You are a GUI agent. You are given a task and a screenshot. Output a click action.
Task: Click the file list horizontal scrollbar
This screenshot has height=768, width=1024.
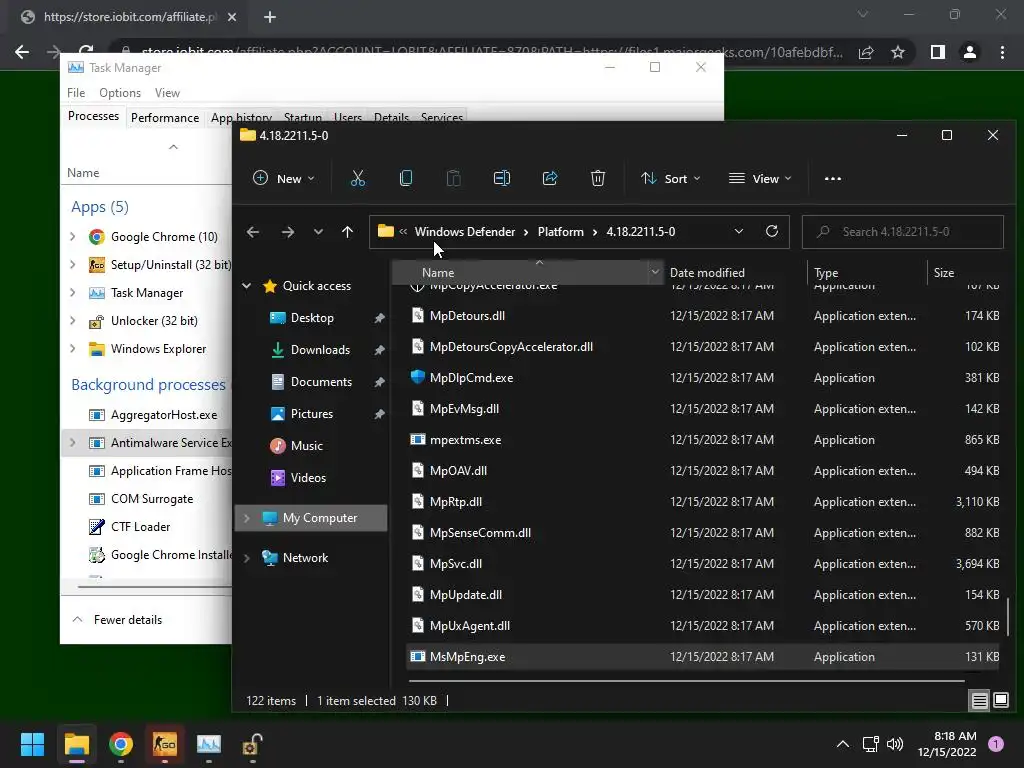tap(686, 681)
